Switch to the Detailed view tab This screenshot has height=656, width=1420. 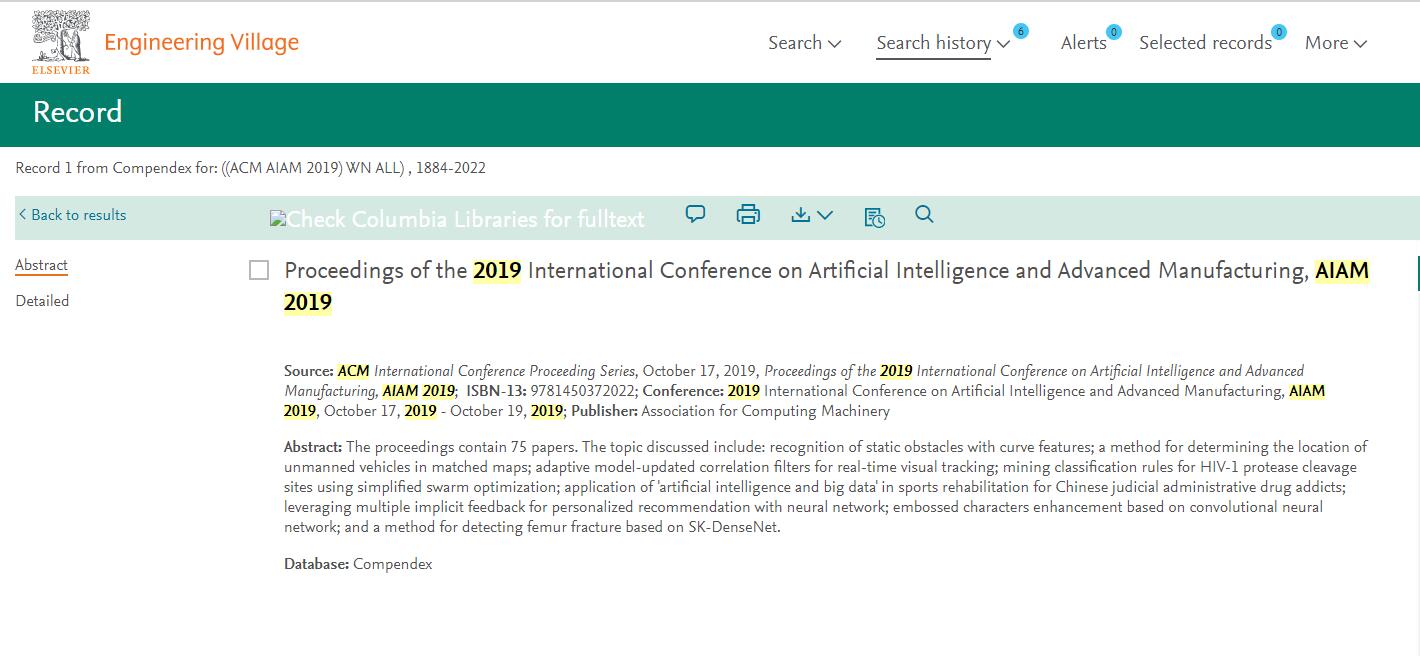pos(42,301)
